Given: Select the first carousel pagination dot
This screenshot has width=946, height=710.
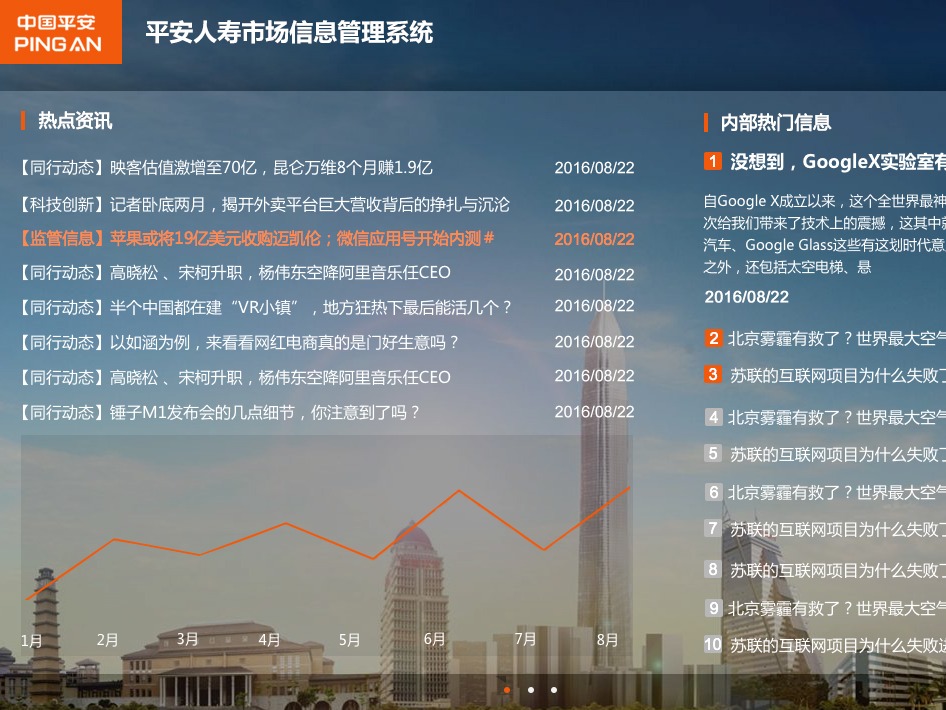Looking at the screenshot, I should click(508, 689).
